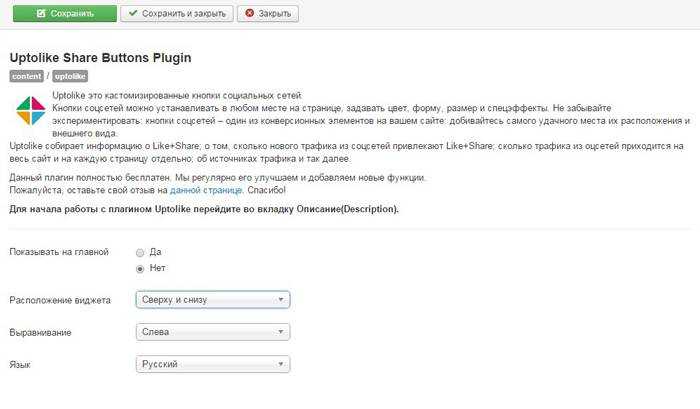Open the данной странице link
Image resolution: width=700 pixels, height=409 pixels.
tap(206, 190)
